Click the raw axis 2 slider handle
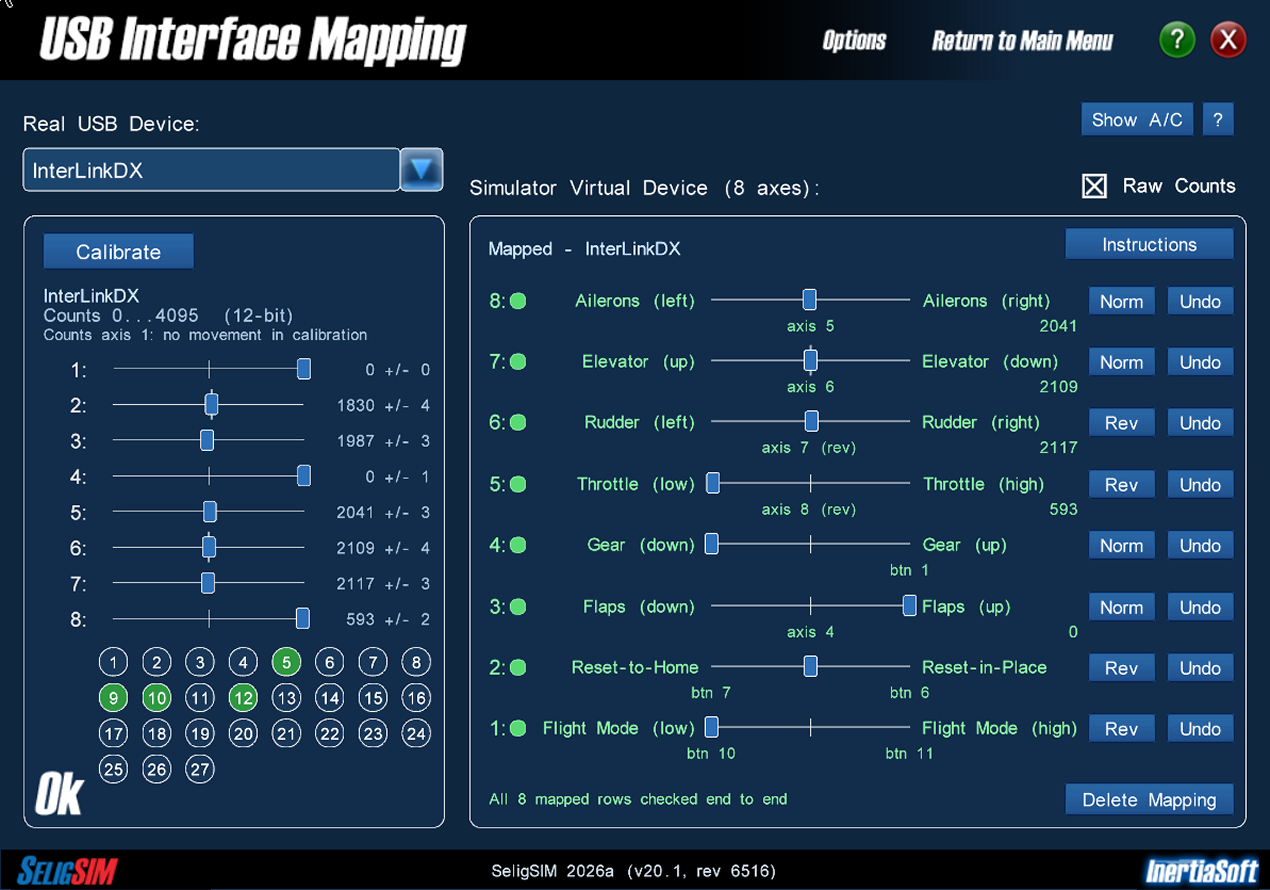Image resolution: width=1270 pixels, height=890 pixels. click(211, 405)
